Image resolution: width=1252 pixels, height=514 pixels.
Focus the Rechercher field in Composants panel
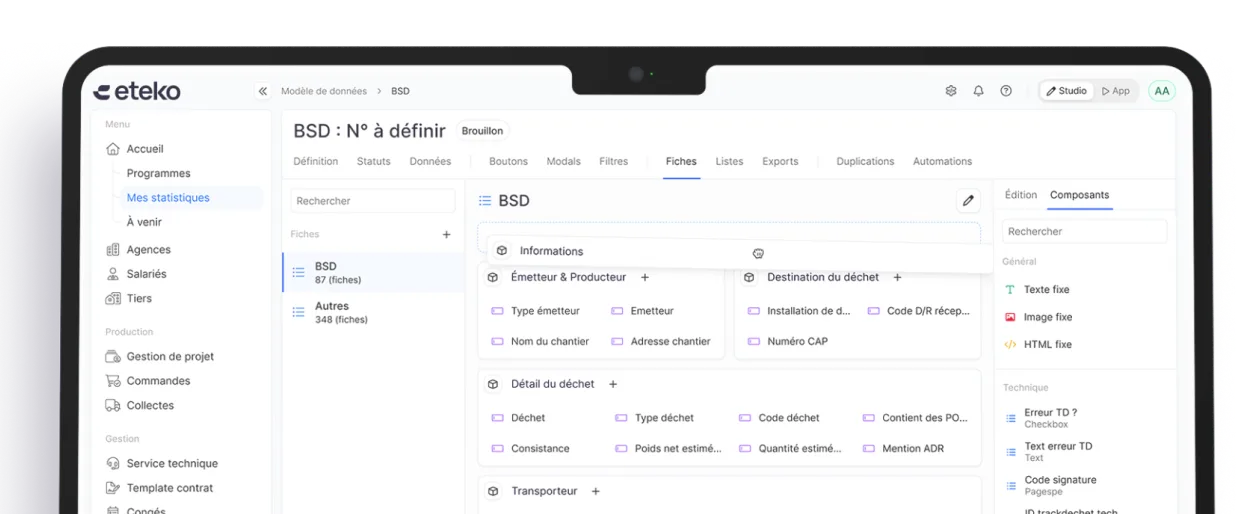tap(1085, 231)
